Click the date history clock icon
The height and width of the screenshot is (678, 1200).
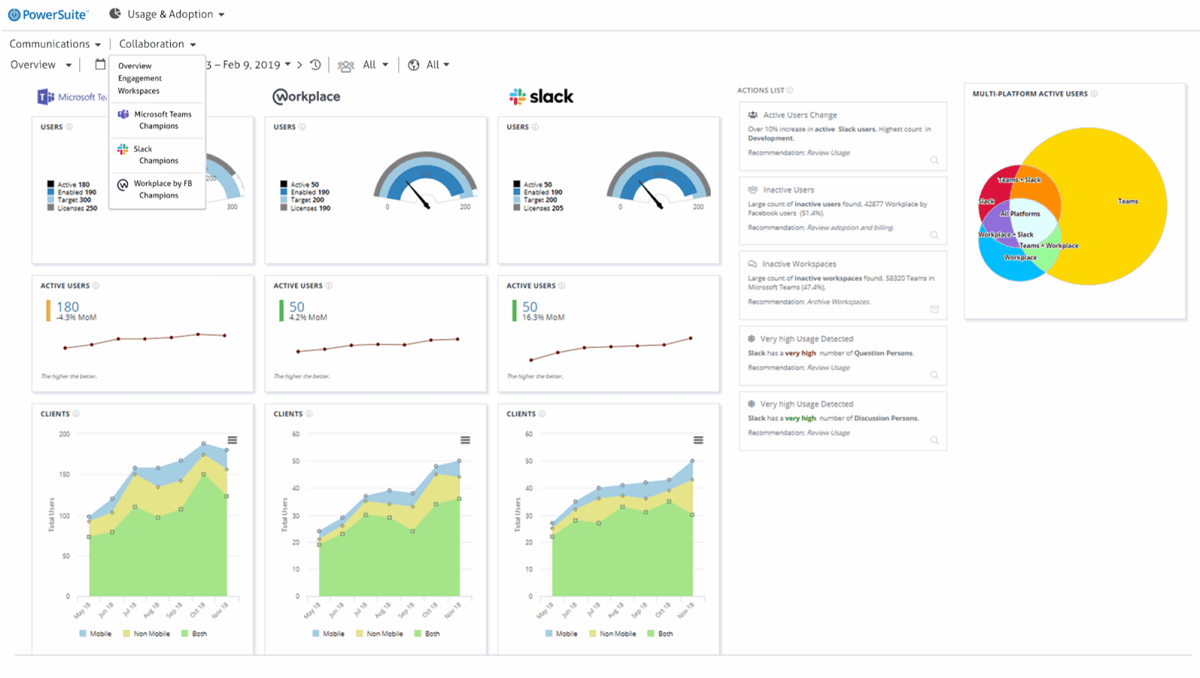pyautogui.click(x=315, y=65)
